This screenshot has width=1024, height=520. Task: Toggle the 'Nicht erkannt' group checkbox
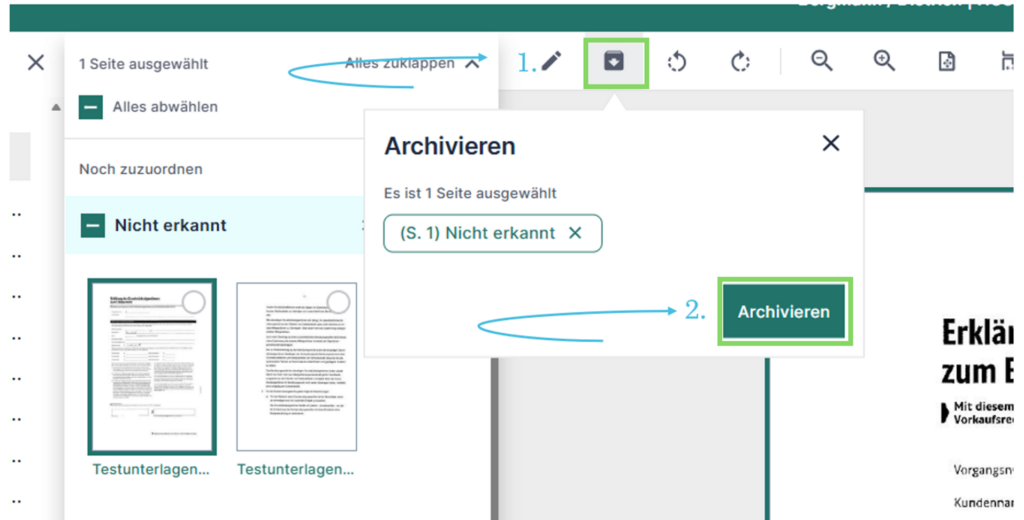93,226
